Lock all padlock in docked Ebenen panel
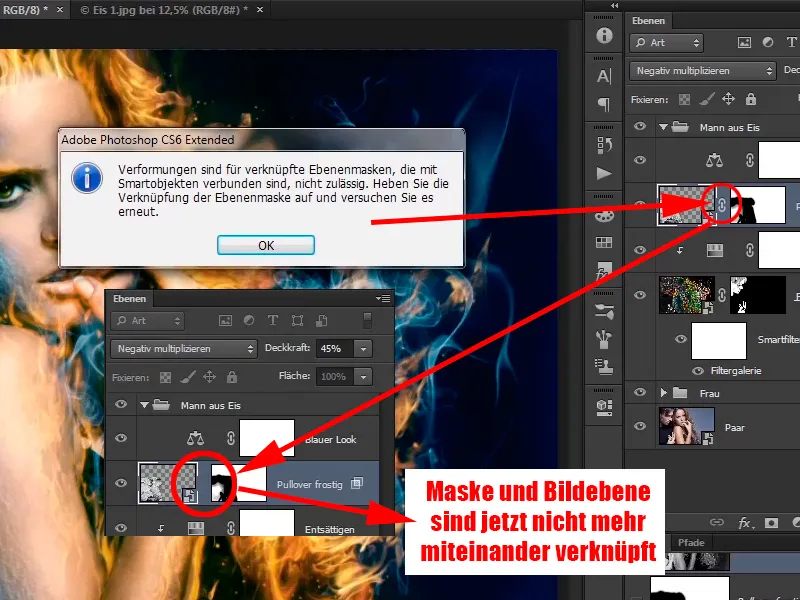 pyautogui.click(x=751, y=99)
